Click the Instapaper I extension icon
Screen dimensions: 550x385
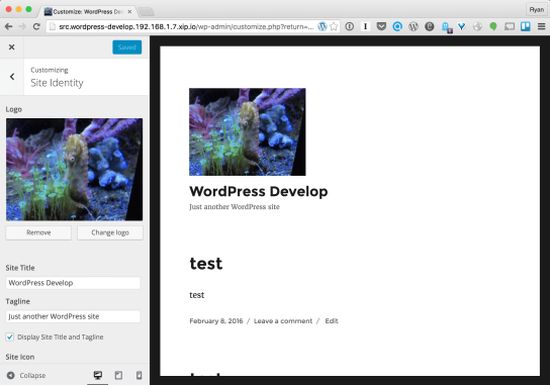365,26
